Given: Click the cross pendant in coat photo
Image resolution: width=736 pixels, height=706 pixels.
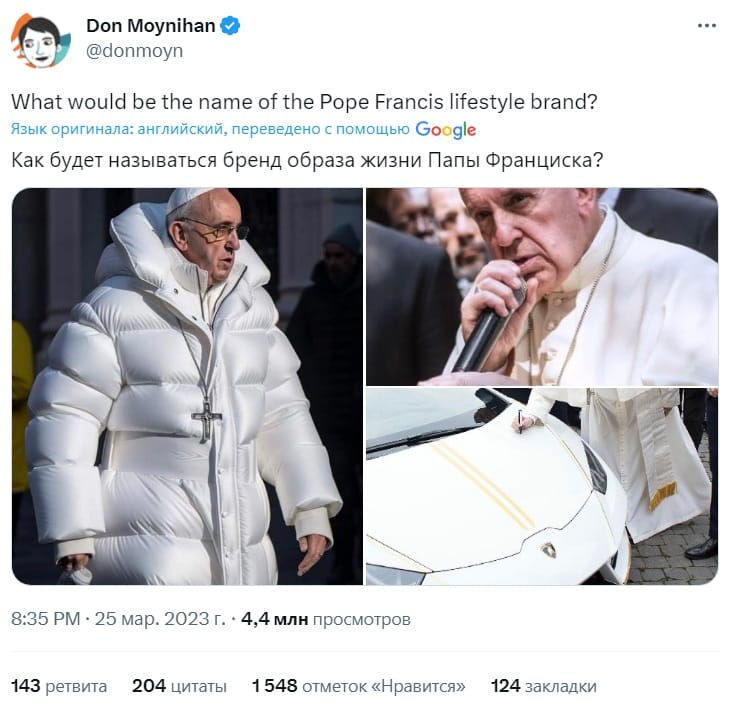Looking at the screenshot, I should pyautogui.click(x=206, y=420).
